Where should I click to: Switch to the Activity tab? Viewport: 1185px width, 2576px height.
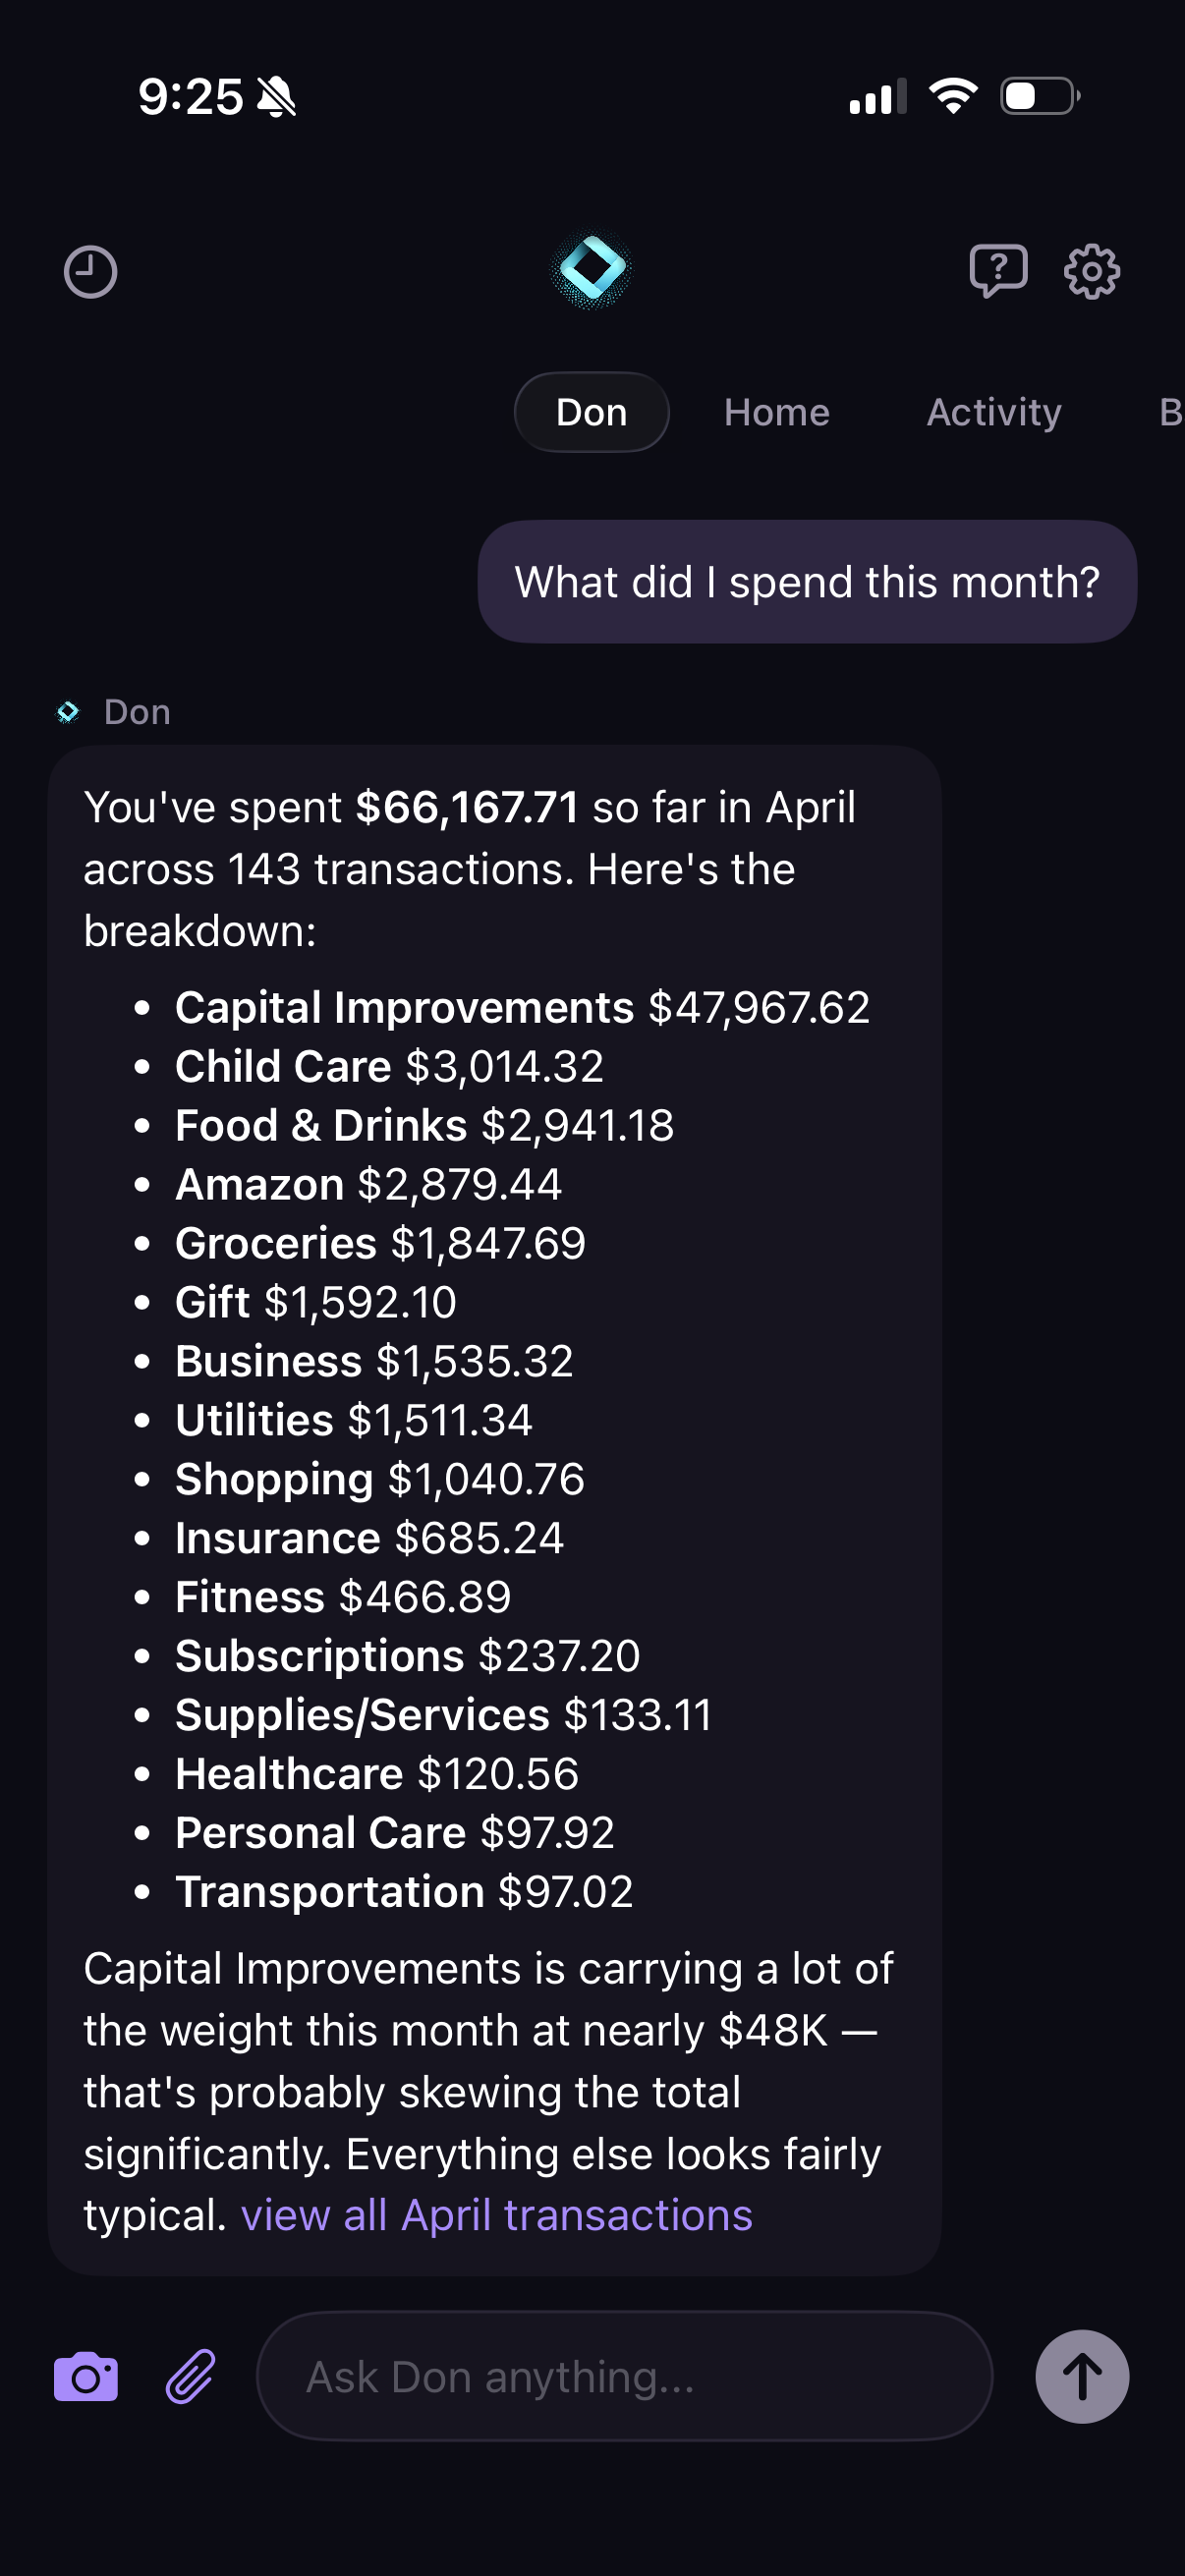(994, 412)
